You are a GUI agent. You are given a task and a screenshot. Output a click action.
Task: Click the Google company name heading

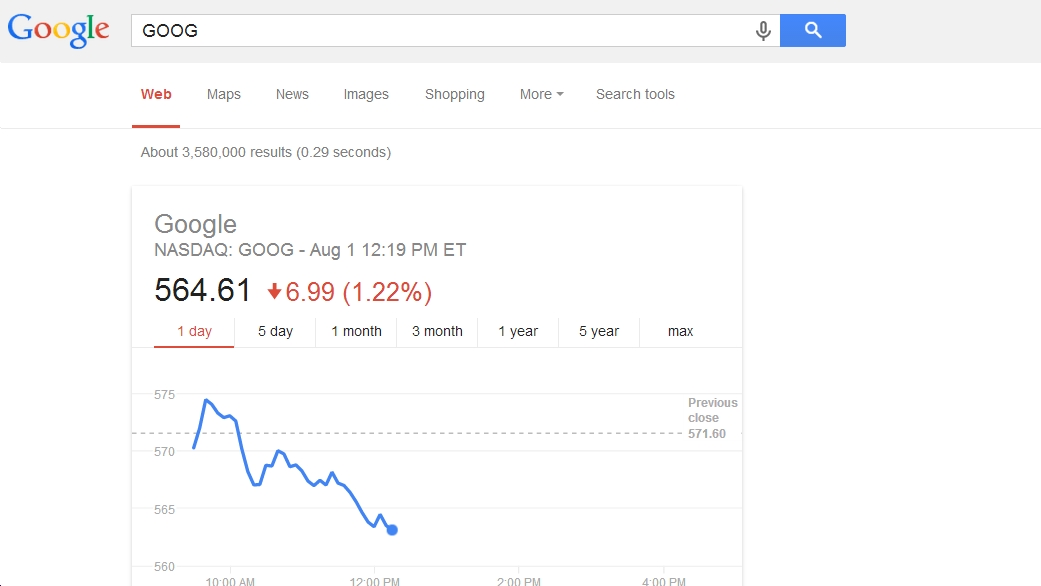click(195, 224)
